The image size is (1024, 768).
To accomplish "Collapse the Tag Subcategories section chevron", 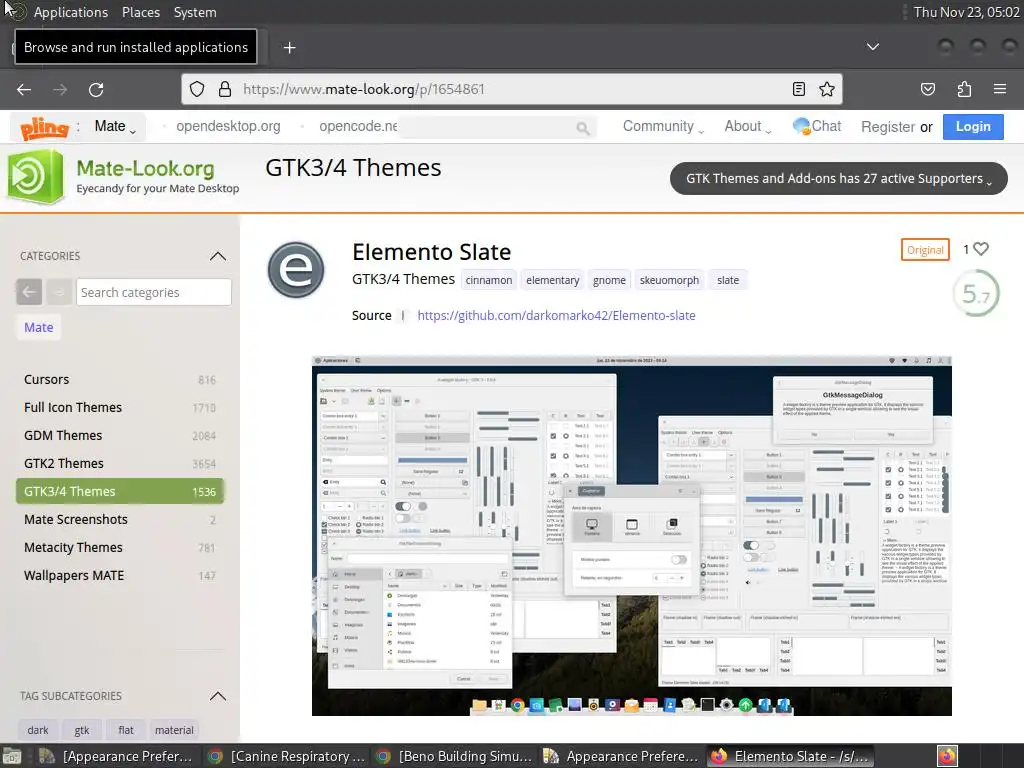I will click(217, 696).
